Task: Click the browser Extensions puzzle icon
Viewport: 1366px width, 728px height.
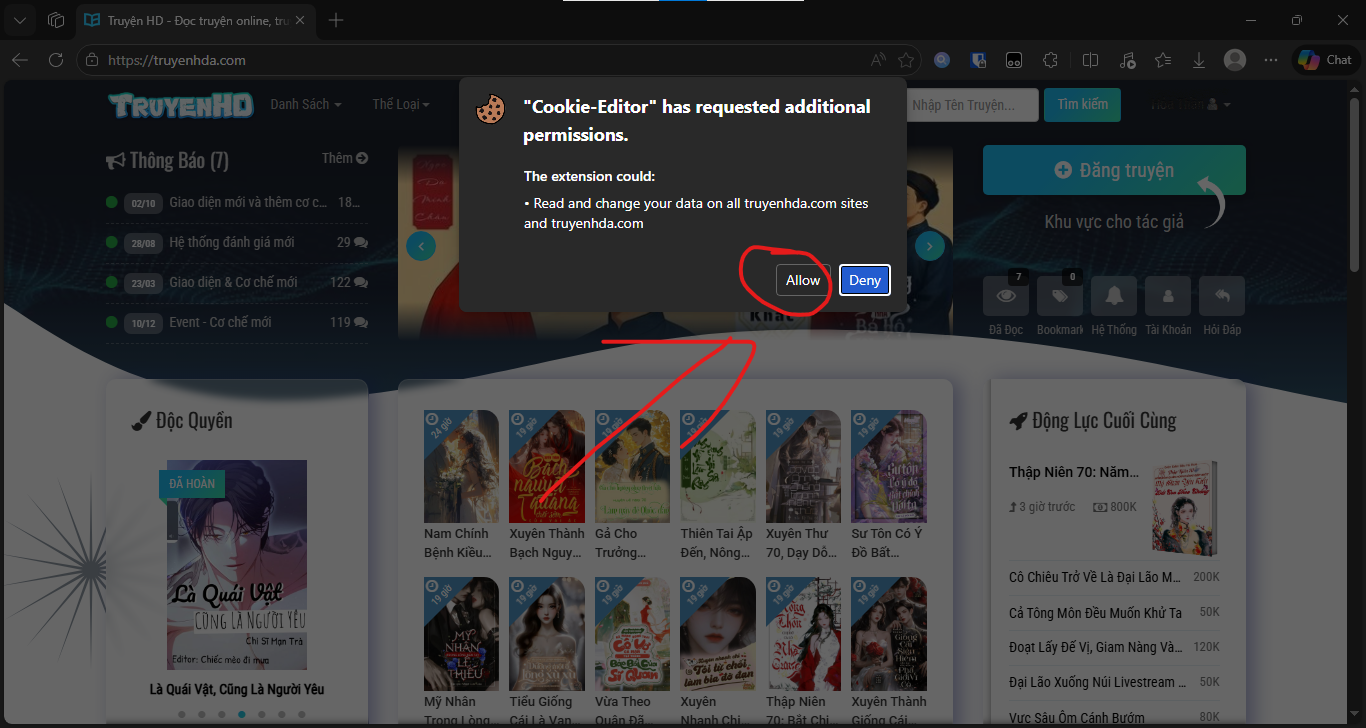Action: (x=1049, y=60)
